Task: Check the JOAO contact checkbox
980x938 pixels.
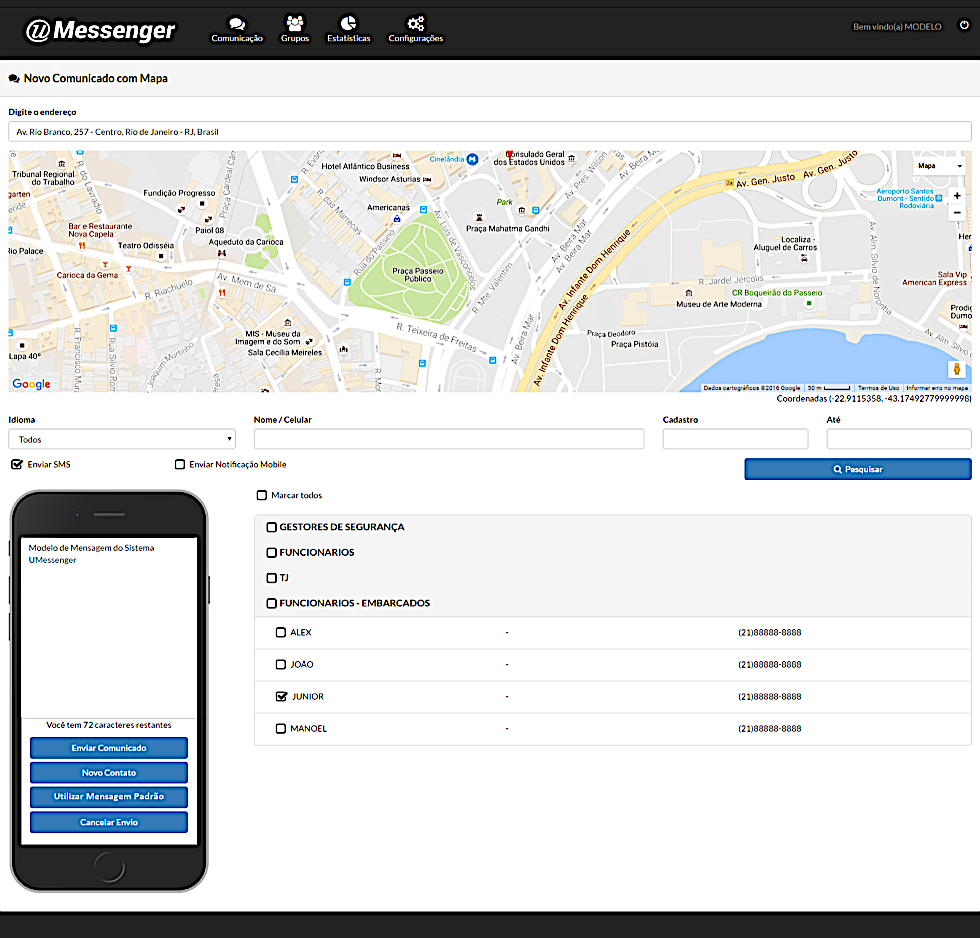Action: 281,664
